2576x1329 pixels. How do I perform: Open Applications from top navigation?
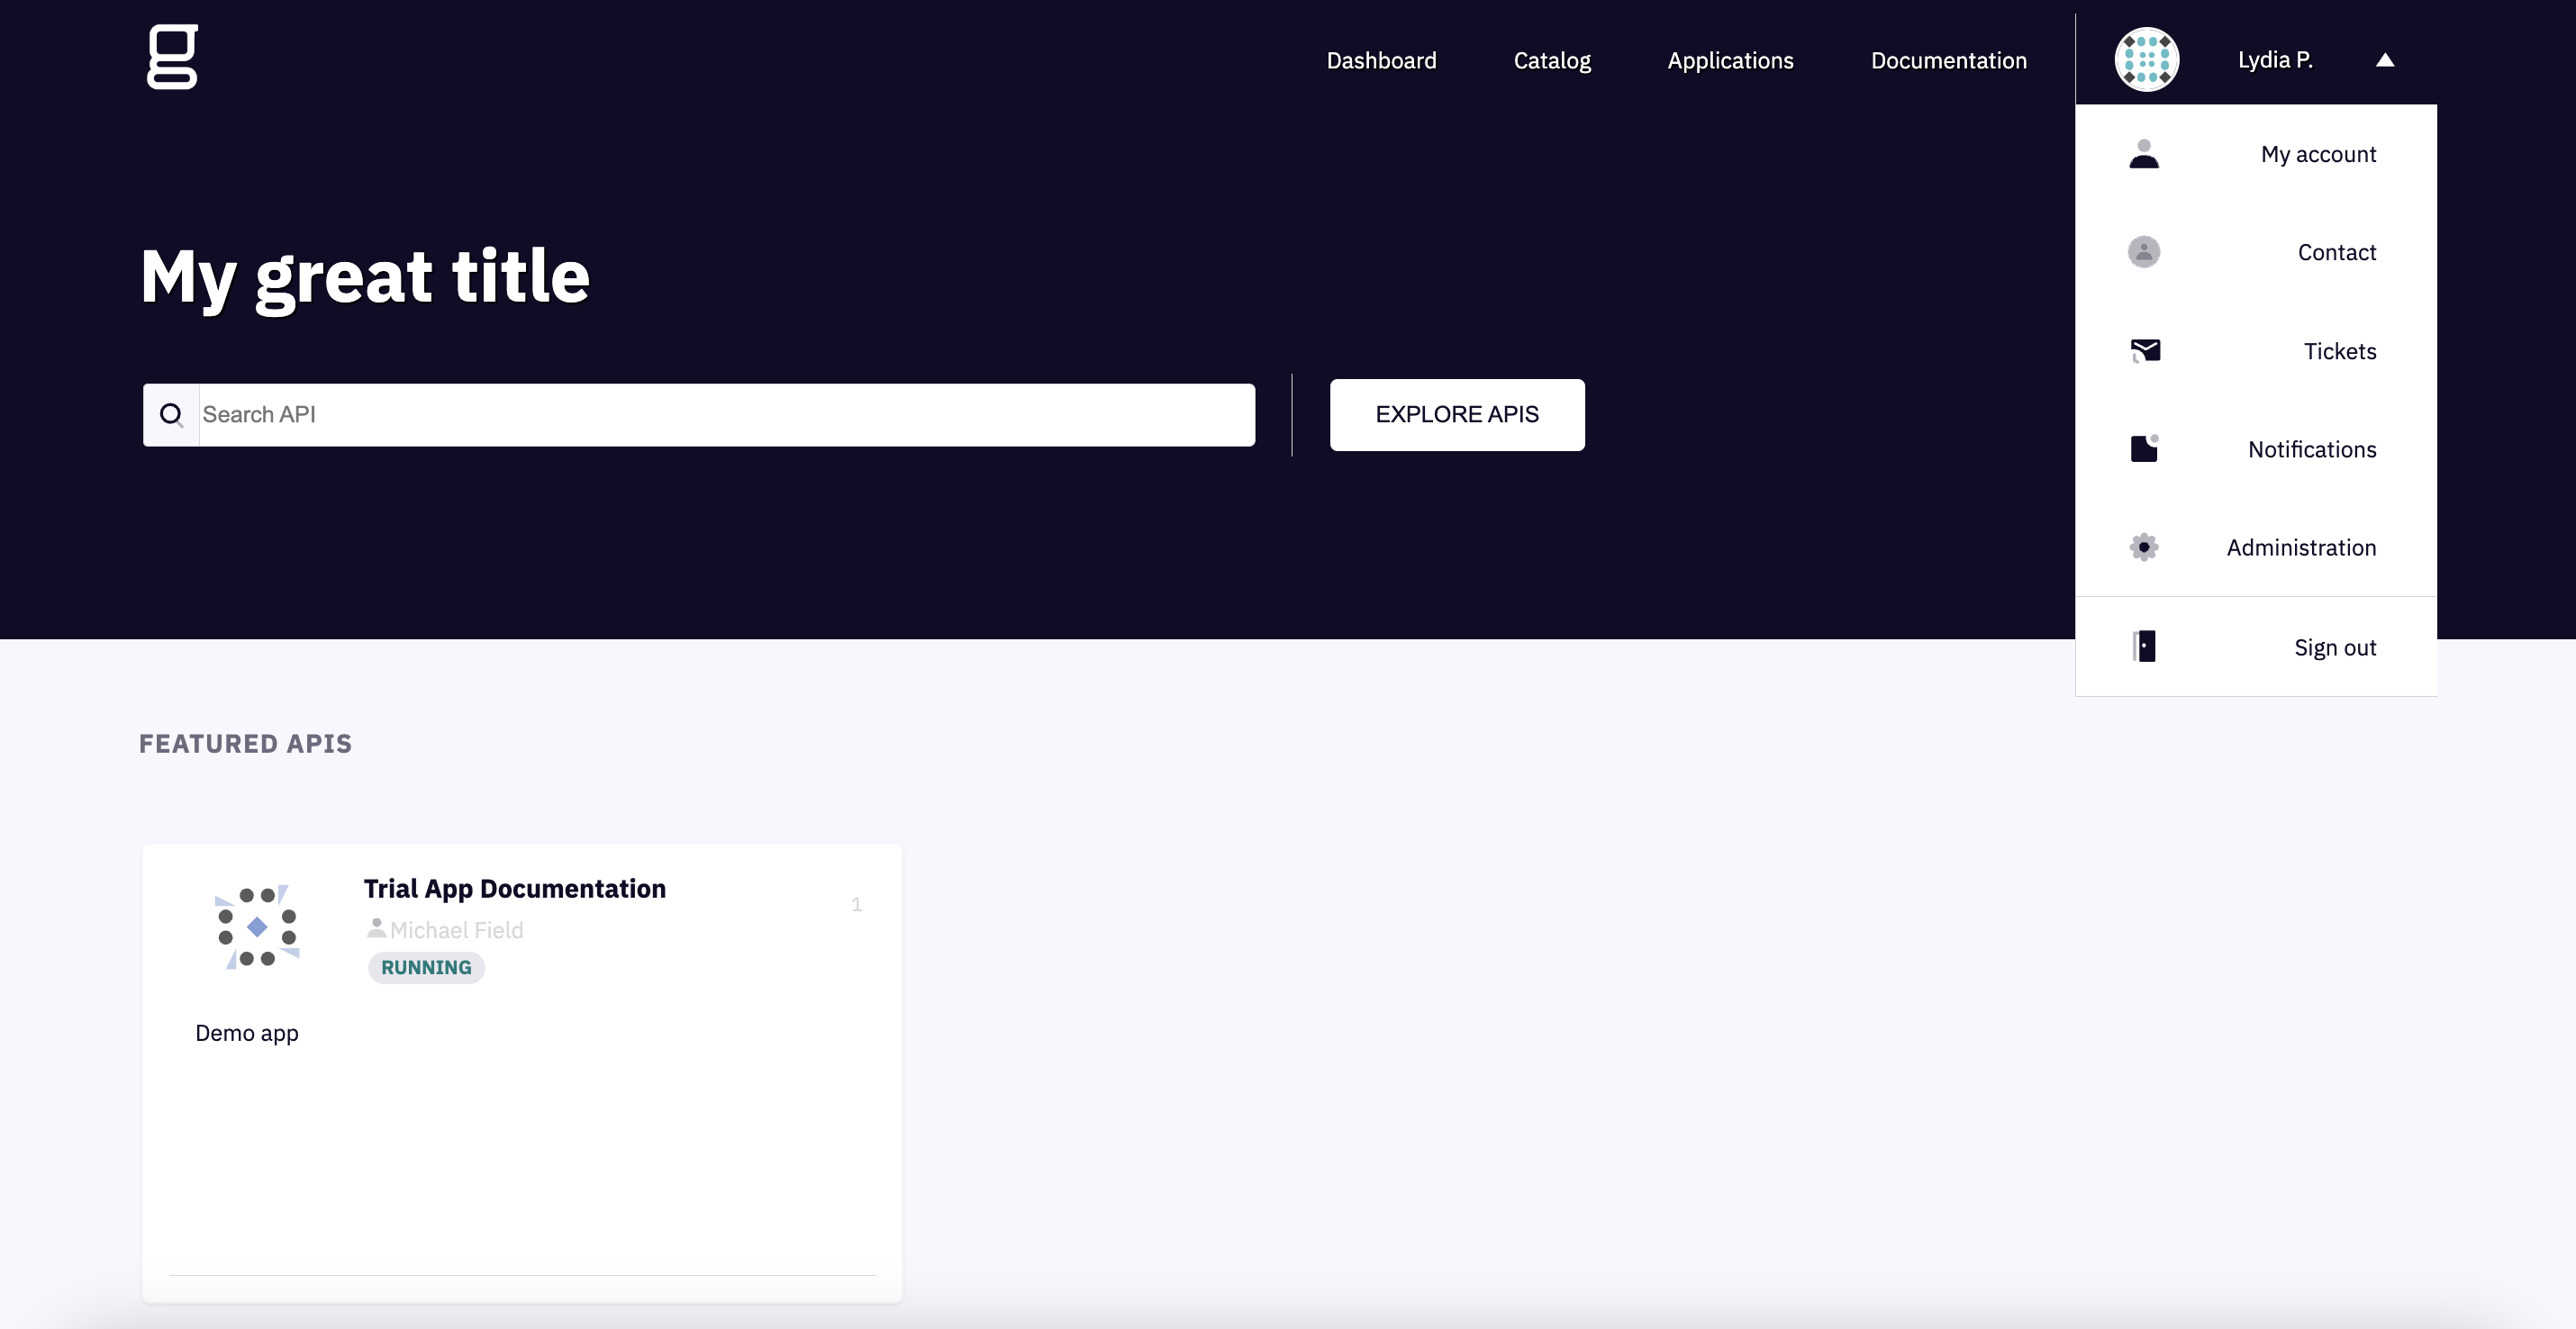(1729, 61)
